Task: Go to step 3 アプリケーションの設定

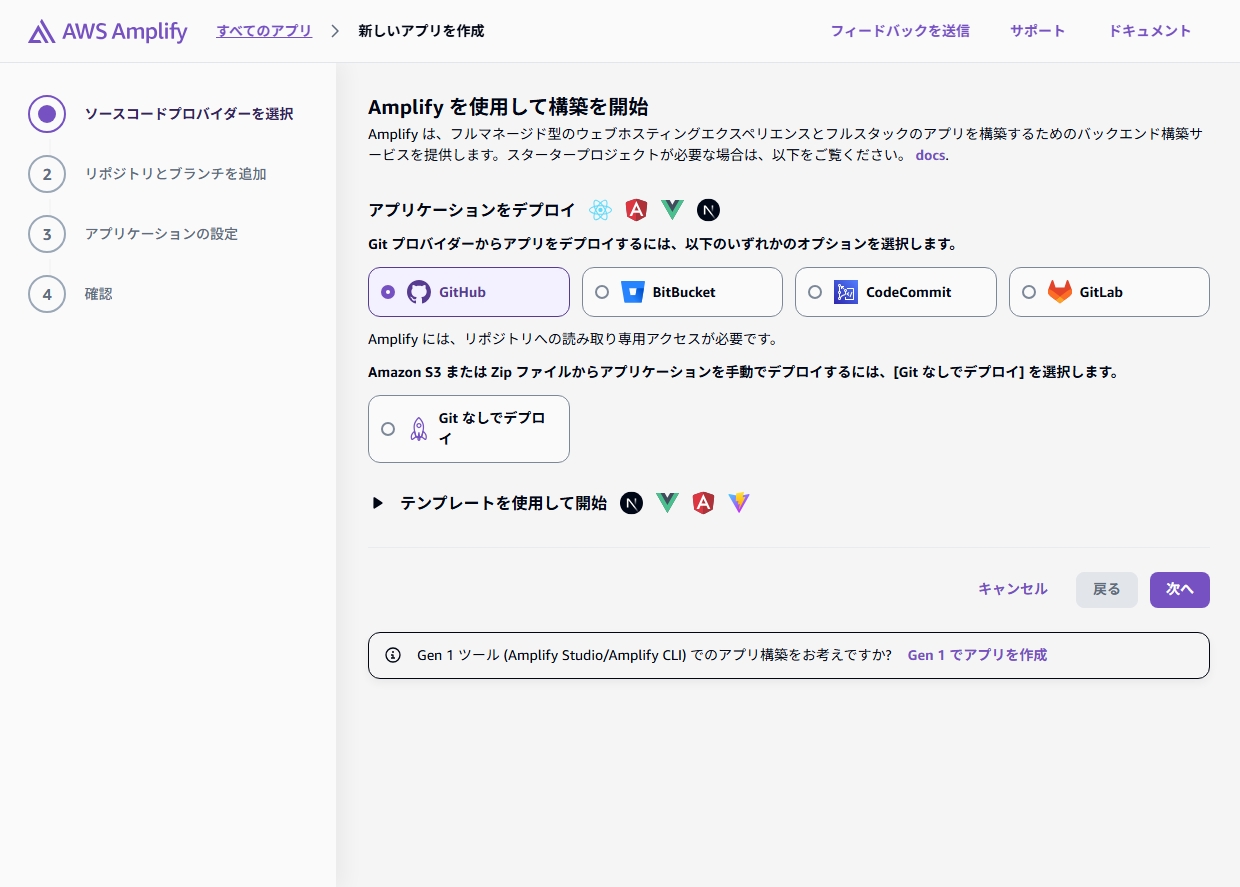Action: [133, 234]
